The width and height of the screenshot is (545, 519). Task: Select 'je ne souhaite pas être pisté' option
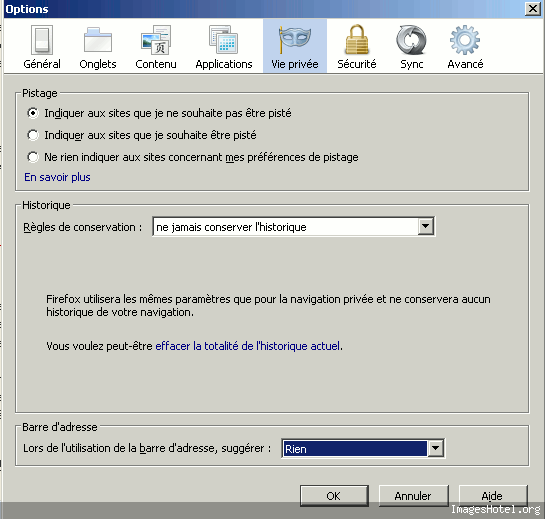[159, 113]
